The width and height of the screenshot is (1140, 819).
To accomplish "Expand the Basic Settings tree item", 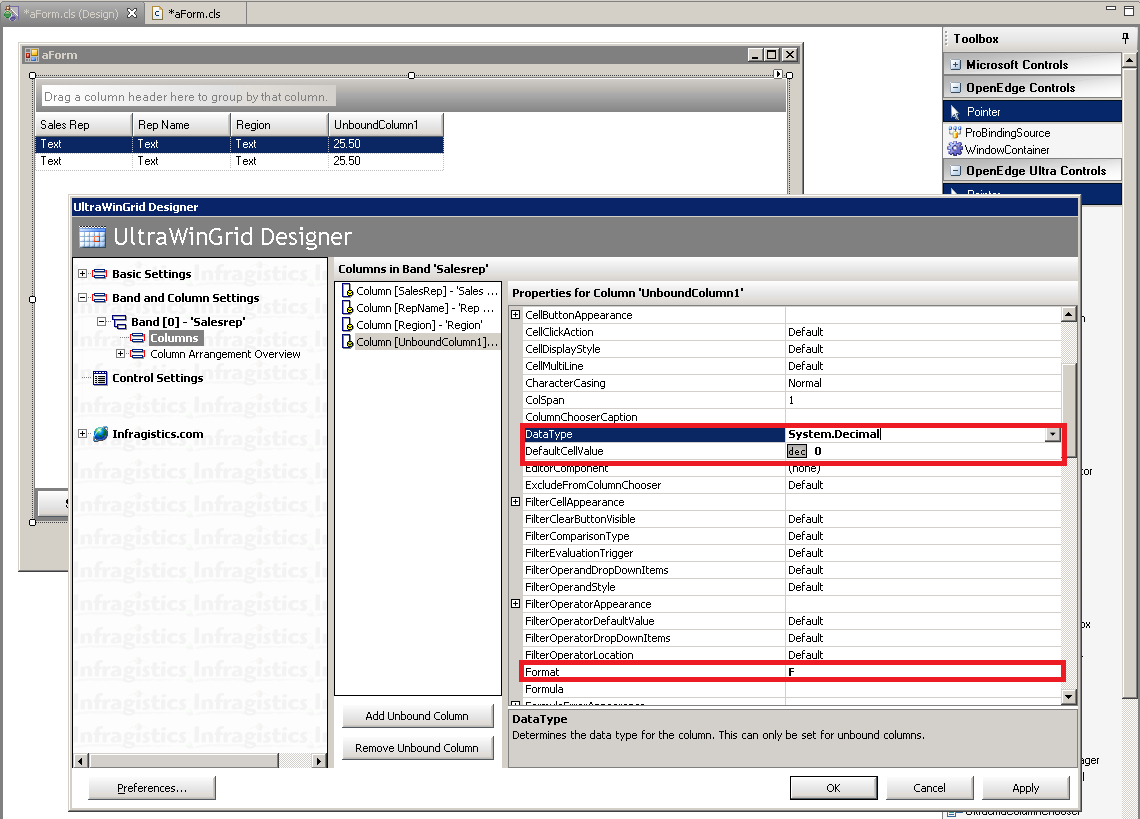I will tap(81, 273).
